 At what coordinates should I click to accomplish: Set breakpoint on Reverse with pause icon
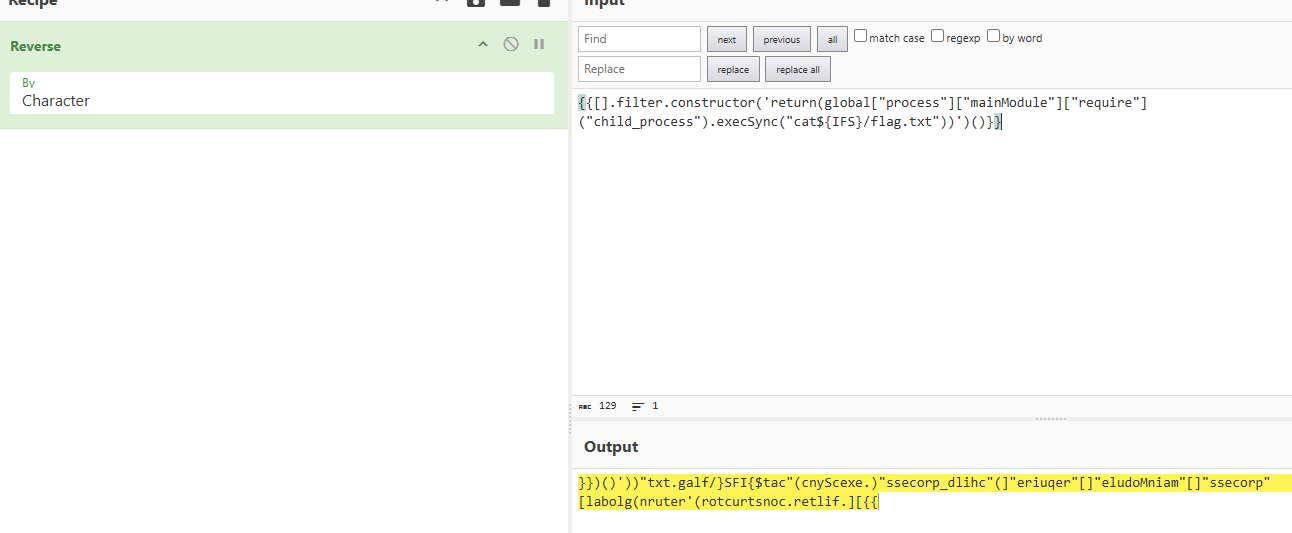(x=539, y=44)
